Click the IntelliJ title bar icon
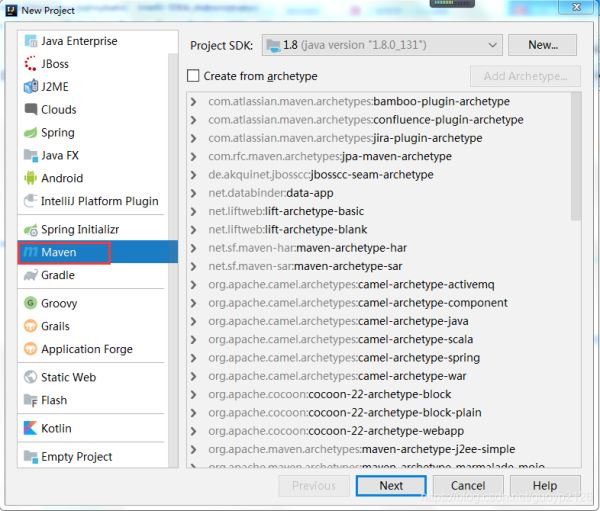This screenshot has height=511, width=600. pos(11,10)
